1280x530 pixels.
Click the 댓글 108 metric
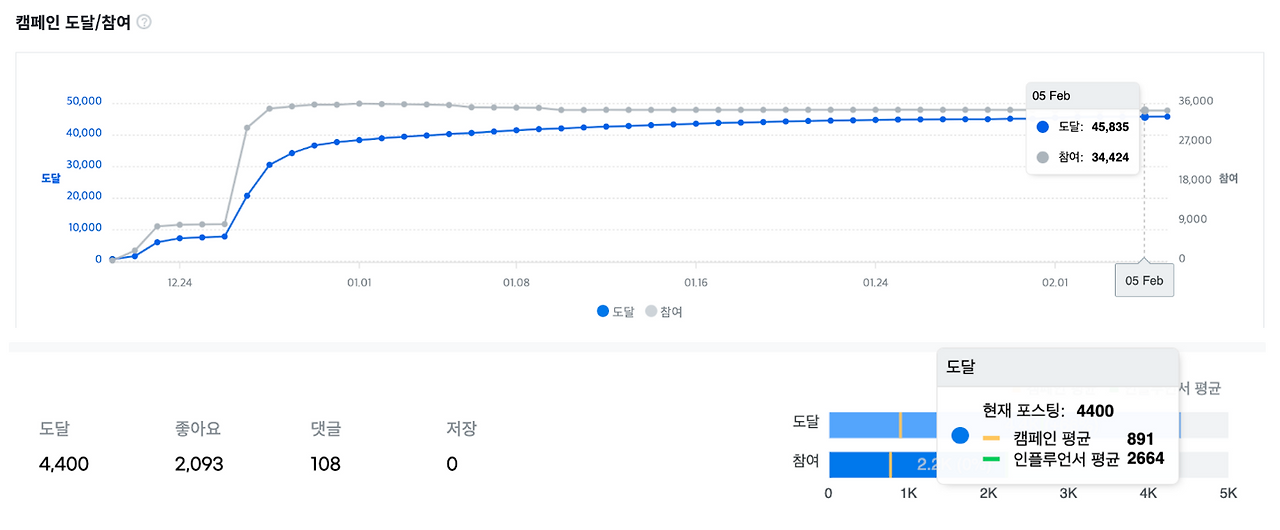pos(326,447)
